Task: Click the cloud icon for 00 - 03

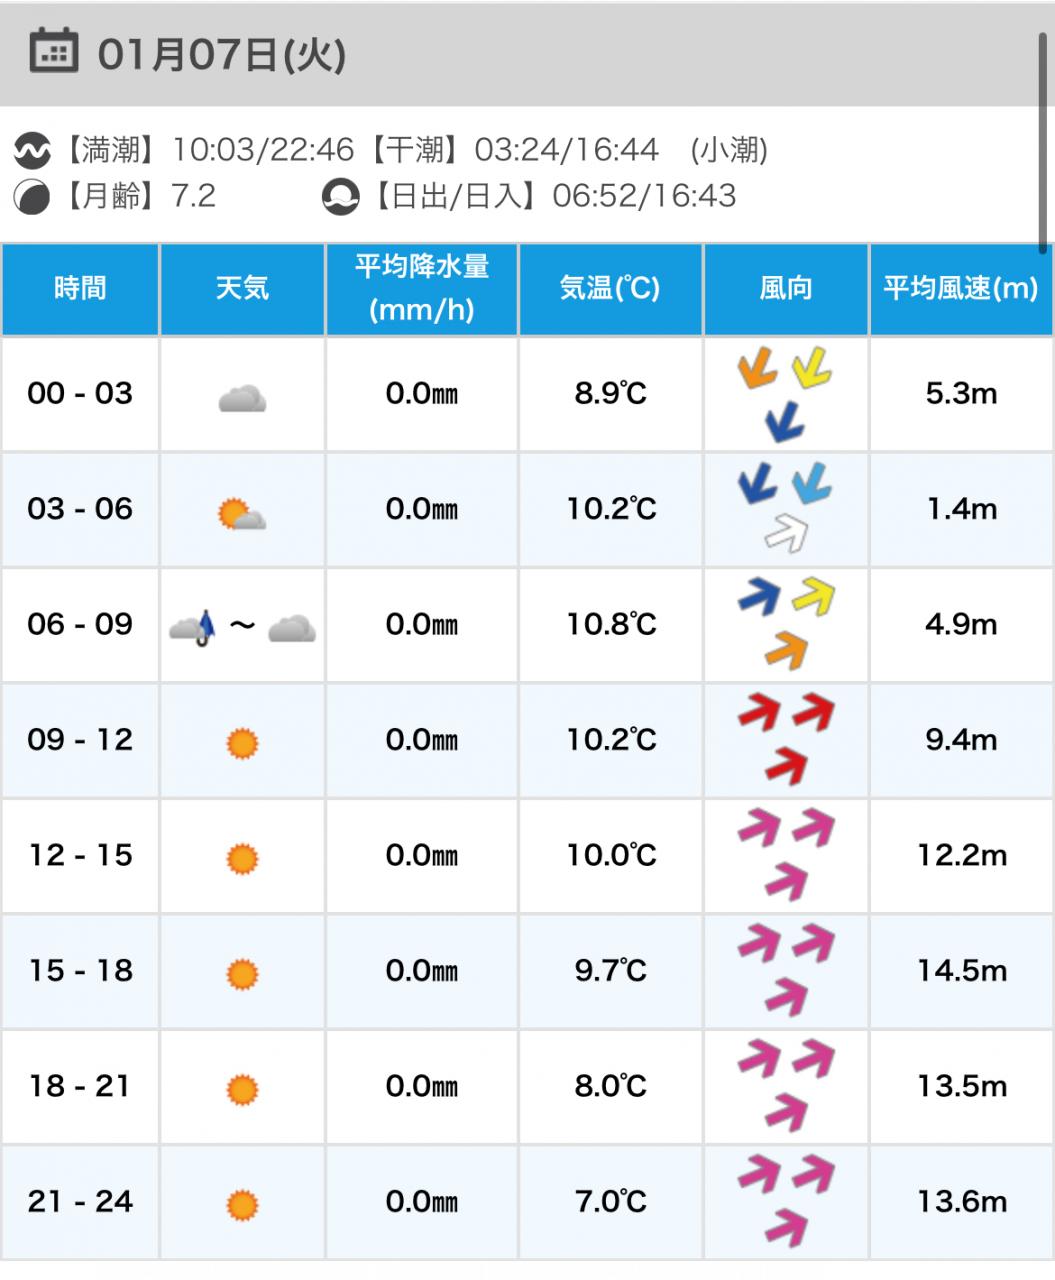Action: (x=242, y=399)
